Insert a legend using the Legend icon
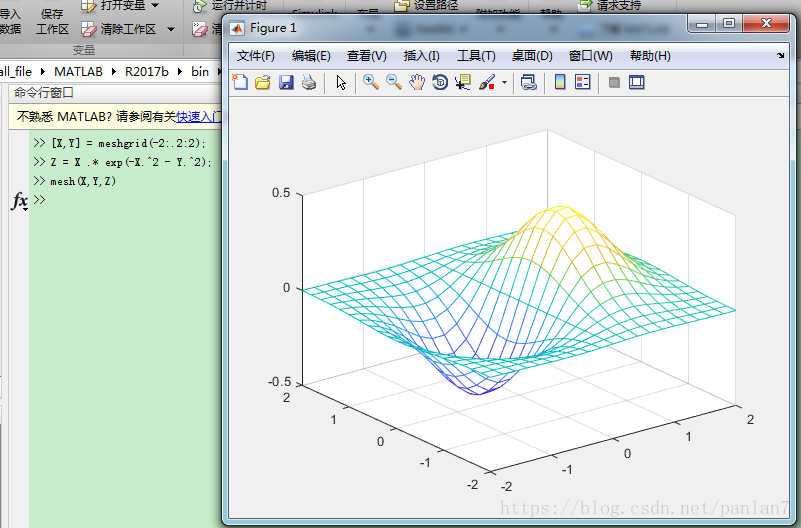The height and width of the screenshot is (528, 801). [583, 83]
